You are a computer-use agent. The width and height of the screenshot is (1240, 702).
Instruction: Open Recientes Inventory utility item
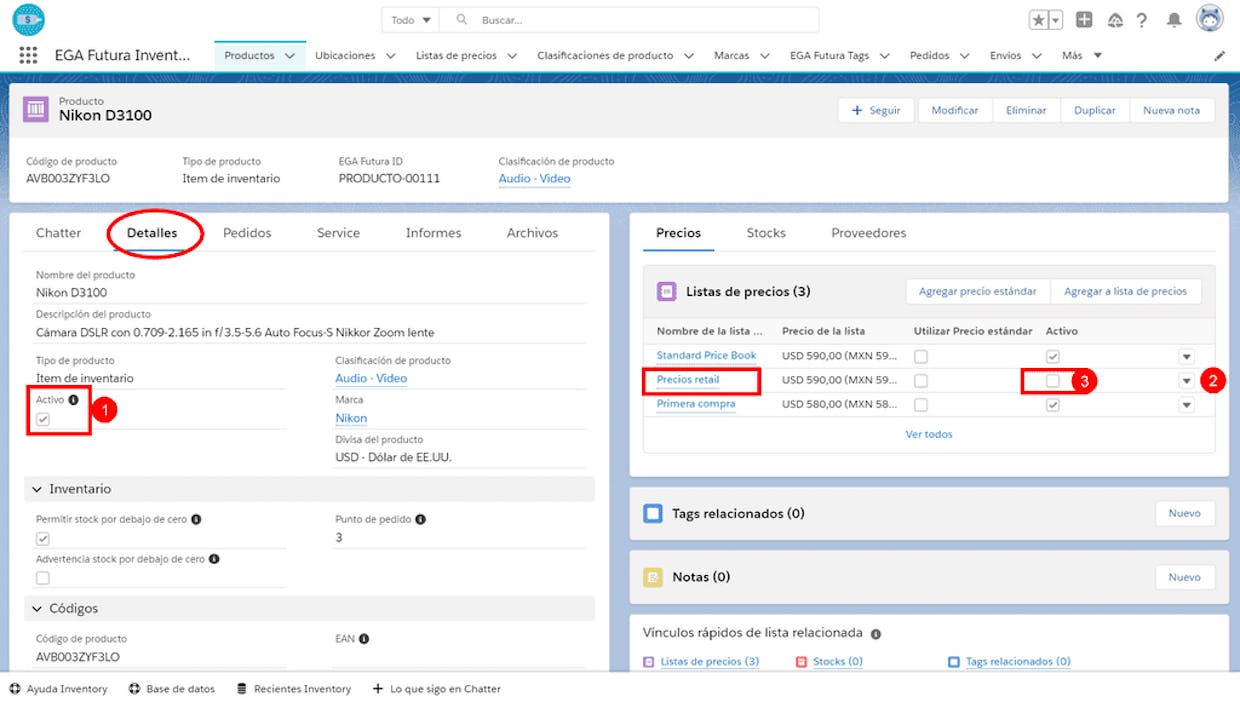294,689
